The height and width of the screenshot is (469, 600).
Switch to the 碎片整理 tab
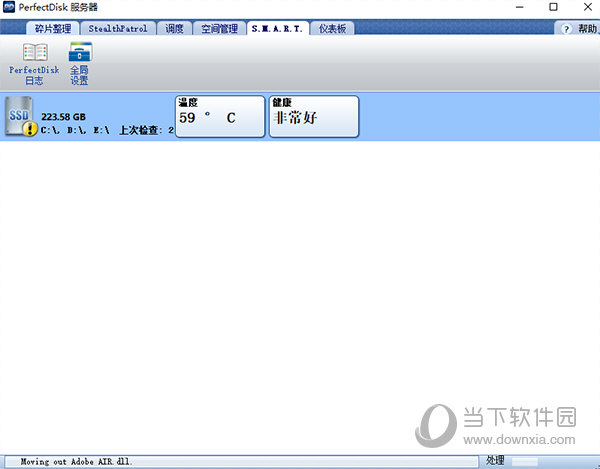click(53, 28)
